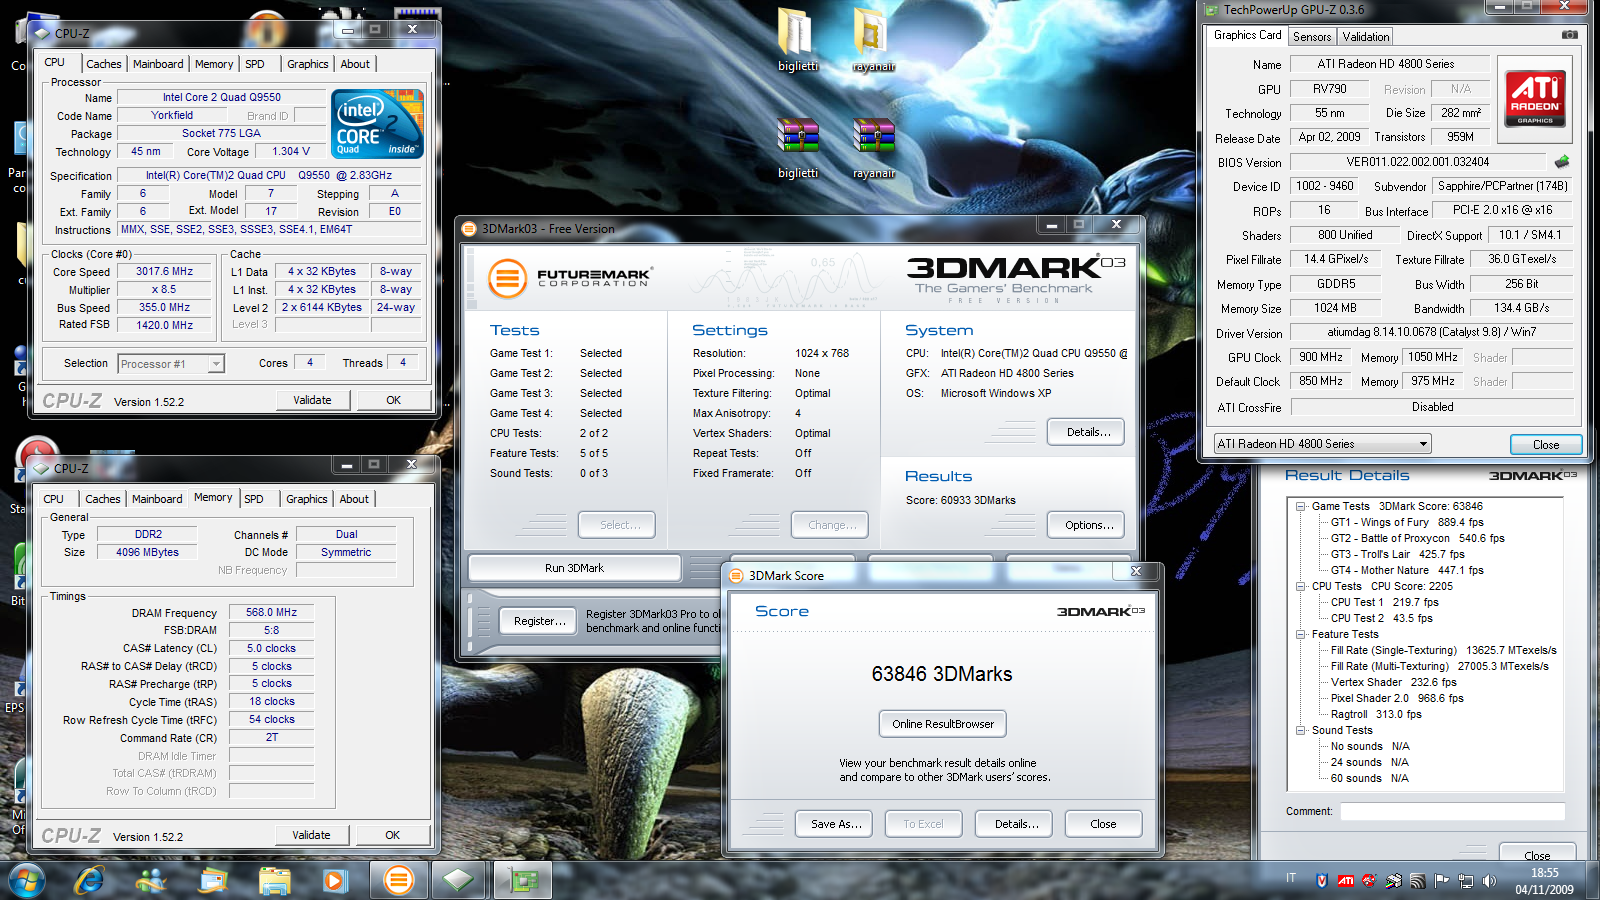Screen dimensions: 1600x900
Task: Click the Comment field in Result Details
Action: point(1452,811)
